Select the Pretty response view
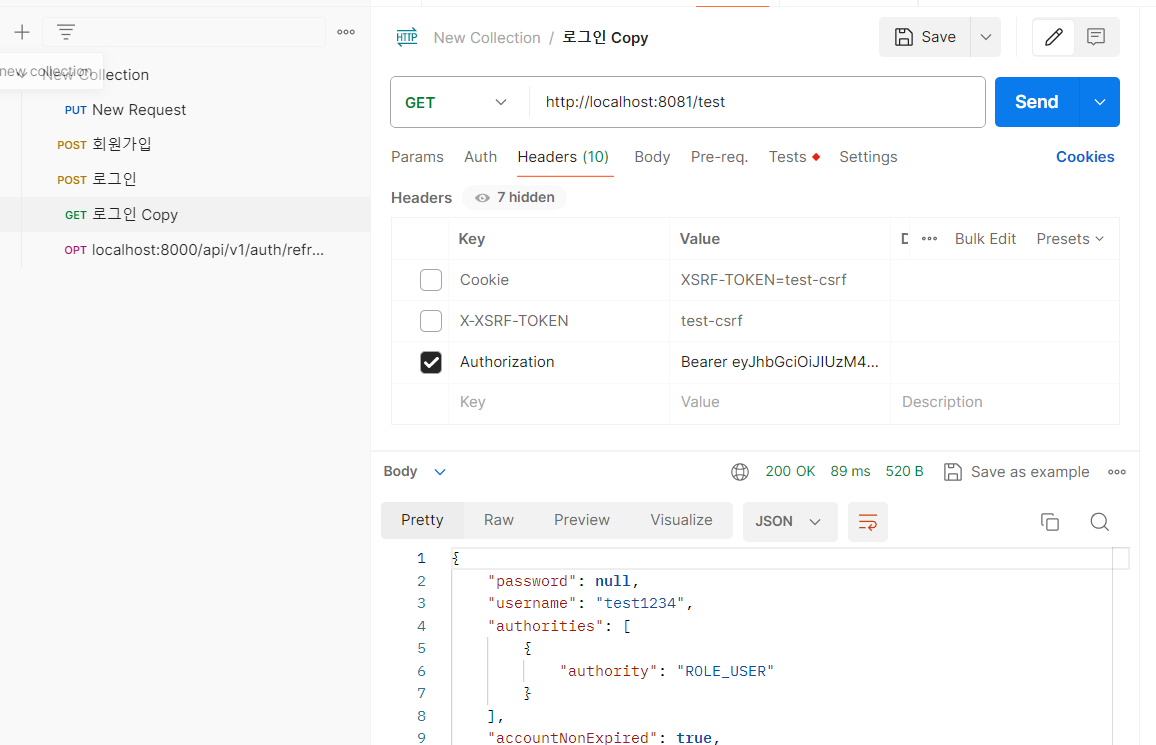This screenshot has height=745, width=1156. (422, 520)
